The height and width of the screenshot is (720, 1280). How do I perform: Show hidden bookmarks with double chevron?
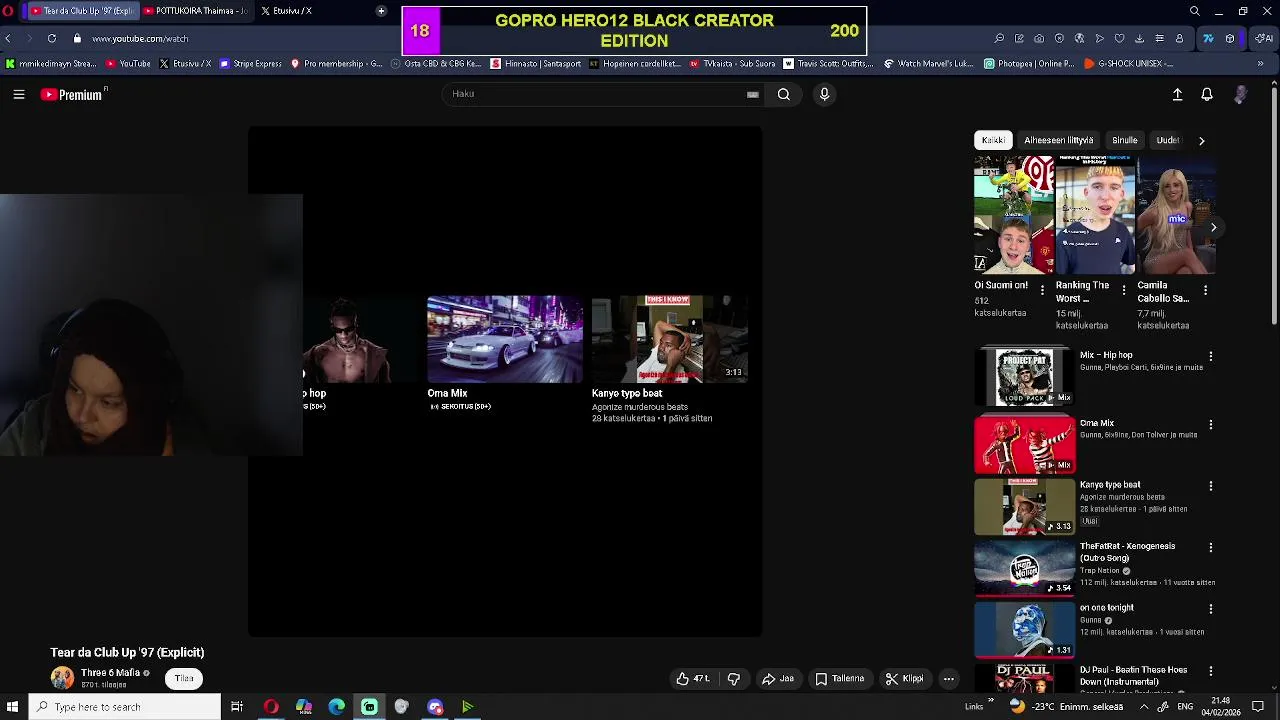click(x=1260, y=63)
